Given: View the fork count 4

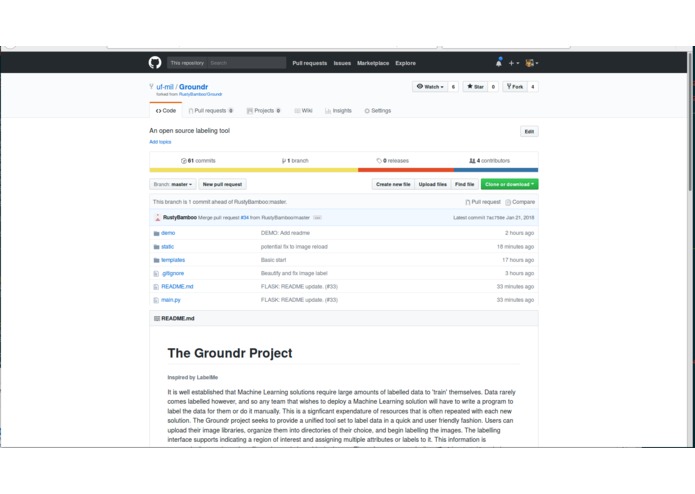Looking at the screenshot, I should coord(533,87).
